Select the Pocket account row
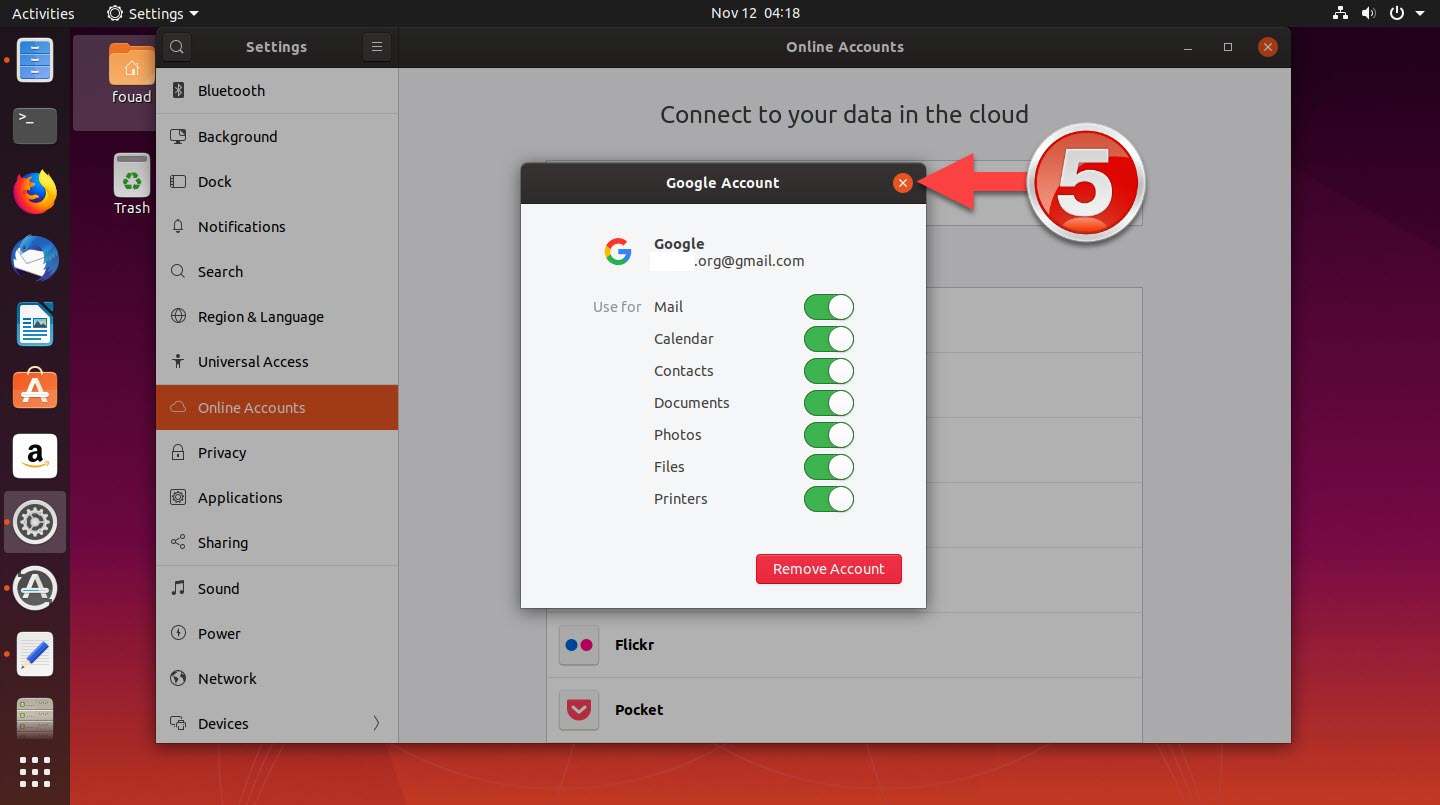The width and height of the screenshot is (1440, 805). point(844,710)
